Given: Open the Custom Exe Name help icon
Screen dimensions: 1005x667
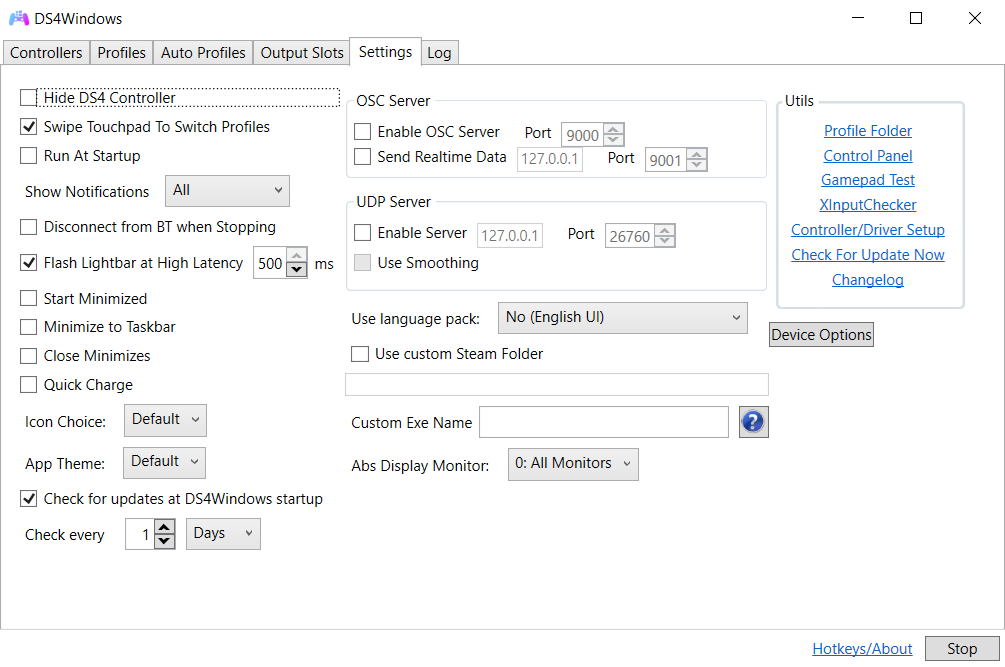Looking at the screenshot, I should tap(753, 422).
